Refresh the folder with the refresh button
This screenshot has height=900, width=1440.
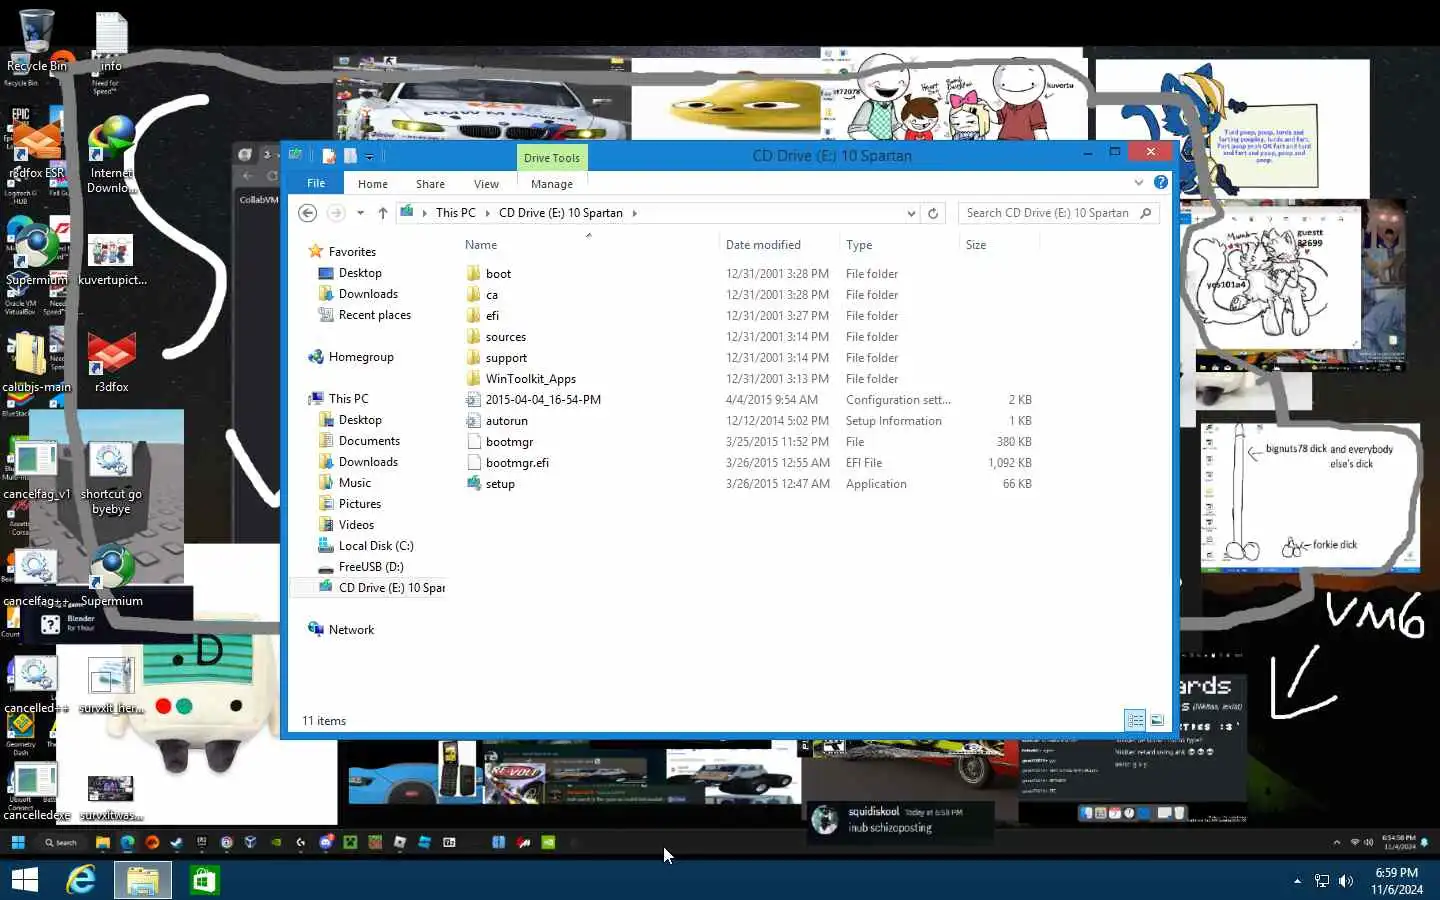pos(933,213)
